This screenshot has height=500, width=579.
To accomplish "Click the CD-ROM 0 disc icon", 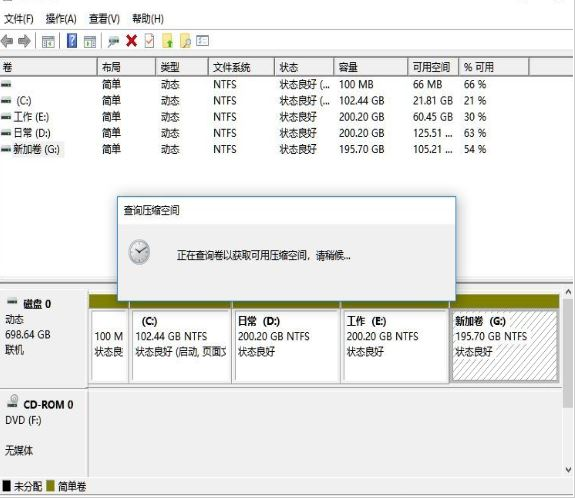I will [13, 401].
